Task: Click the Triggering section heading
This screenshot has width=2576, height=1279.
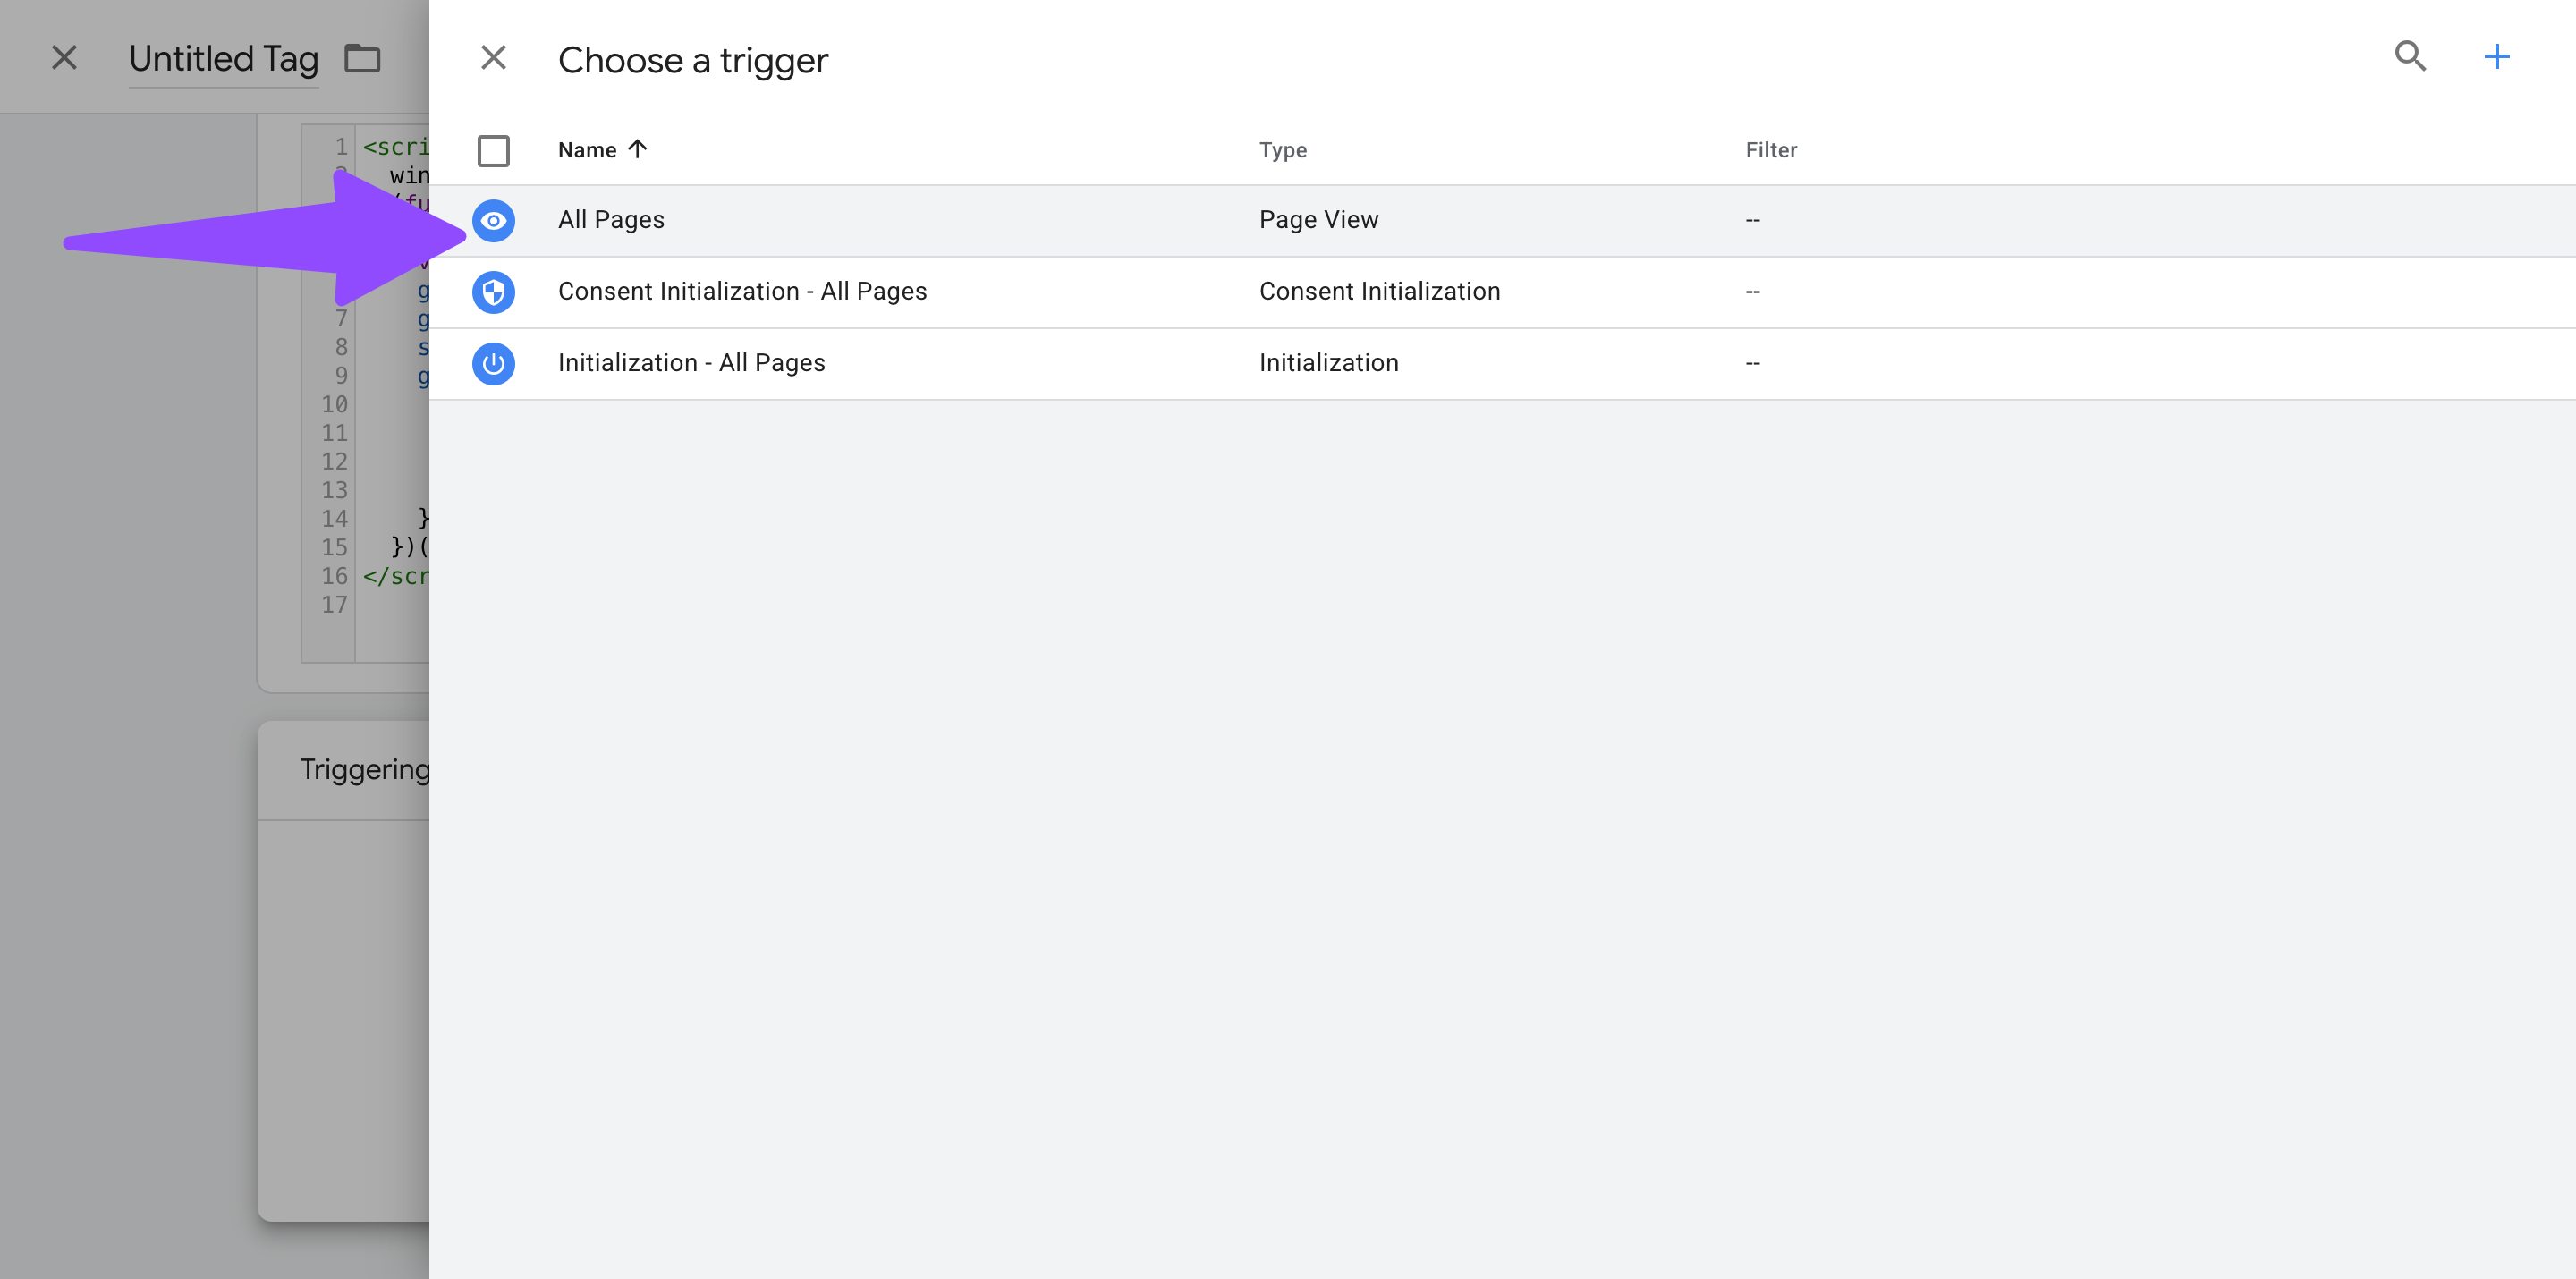Action: [365, 769]
